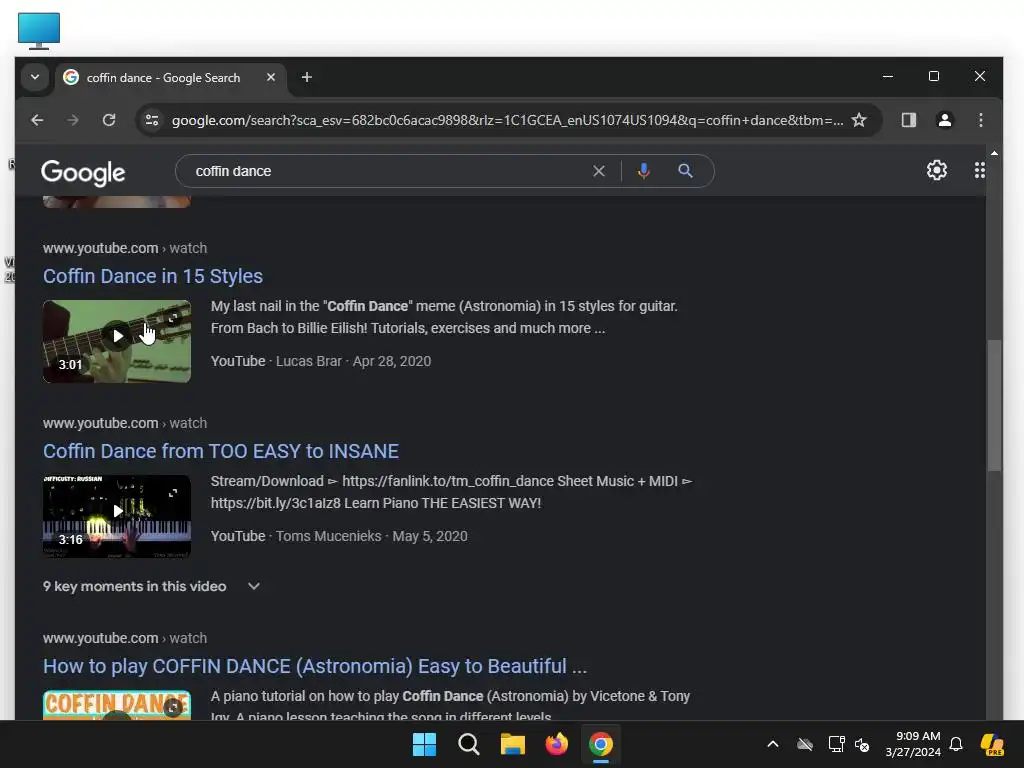Maximize the Chrome window
Viewport: 1024px width, 768px height.
[934, 76]
